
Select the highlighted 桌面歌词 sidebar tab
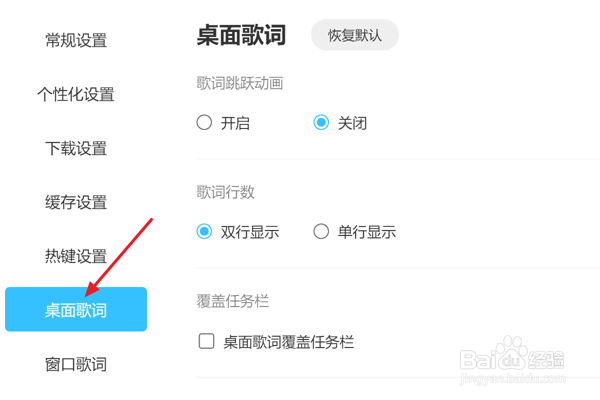pyautogui.click(x=76, y=309)
